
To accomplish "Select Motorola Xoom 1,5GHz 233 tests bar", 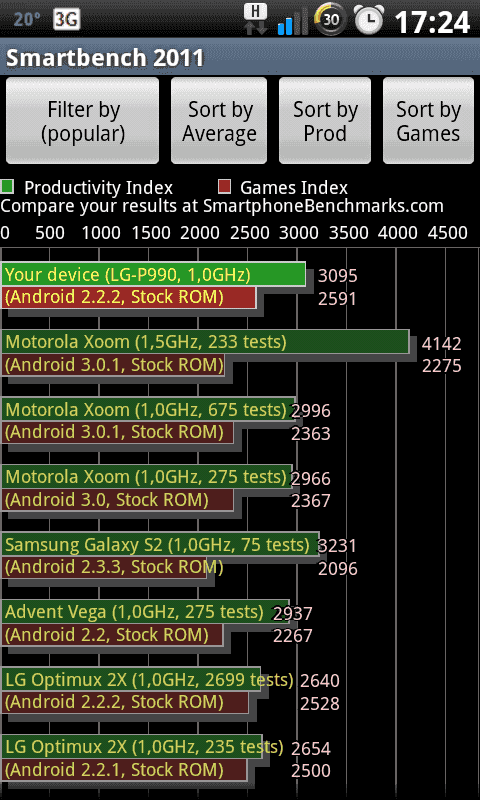I will (x=205, y=342).
